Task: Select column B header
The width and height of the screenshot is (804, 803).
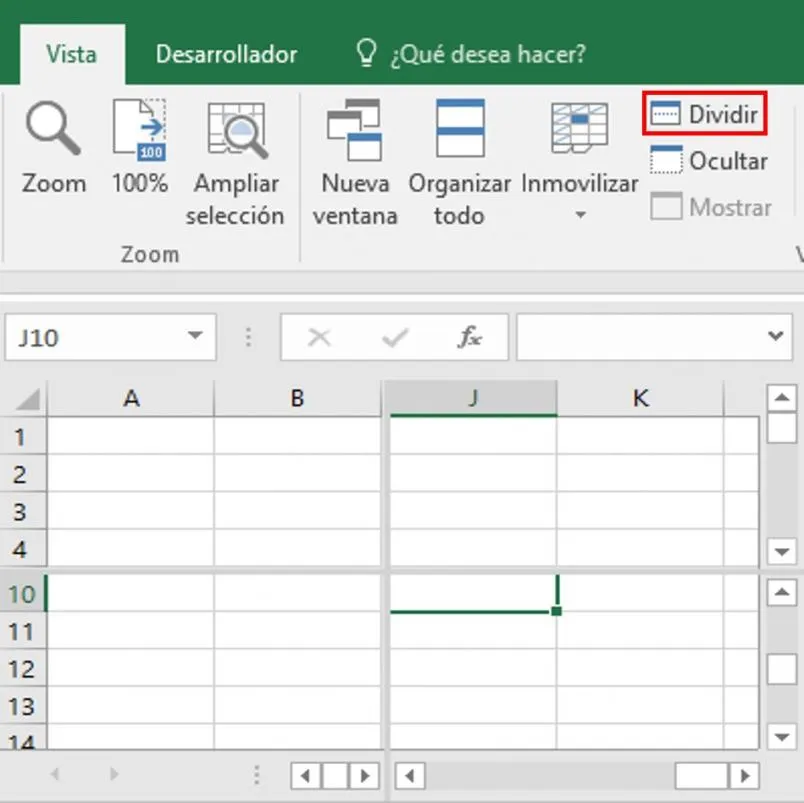Action: point(297,398)
